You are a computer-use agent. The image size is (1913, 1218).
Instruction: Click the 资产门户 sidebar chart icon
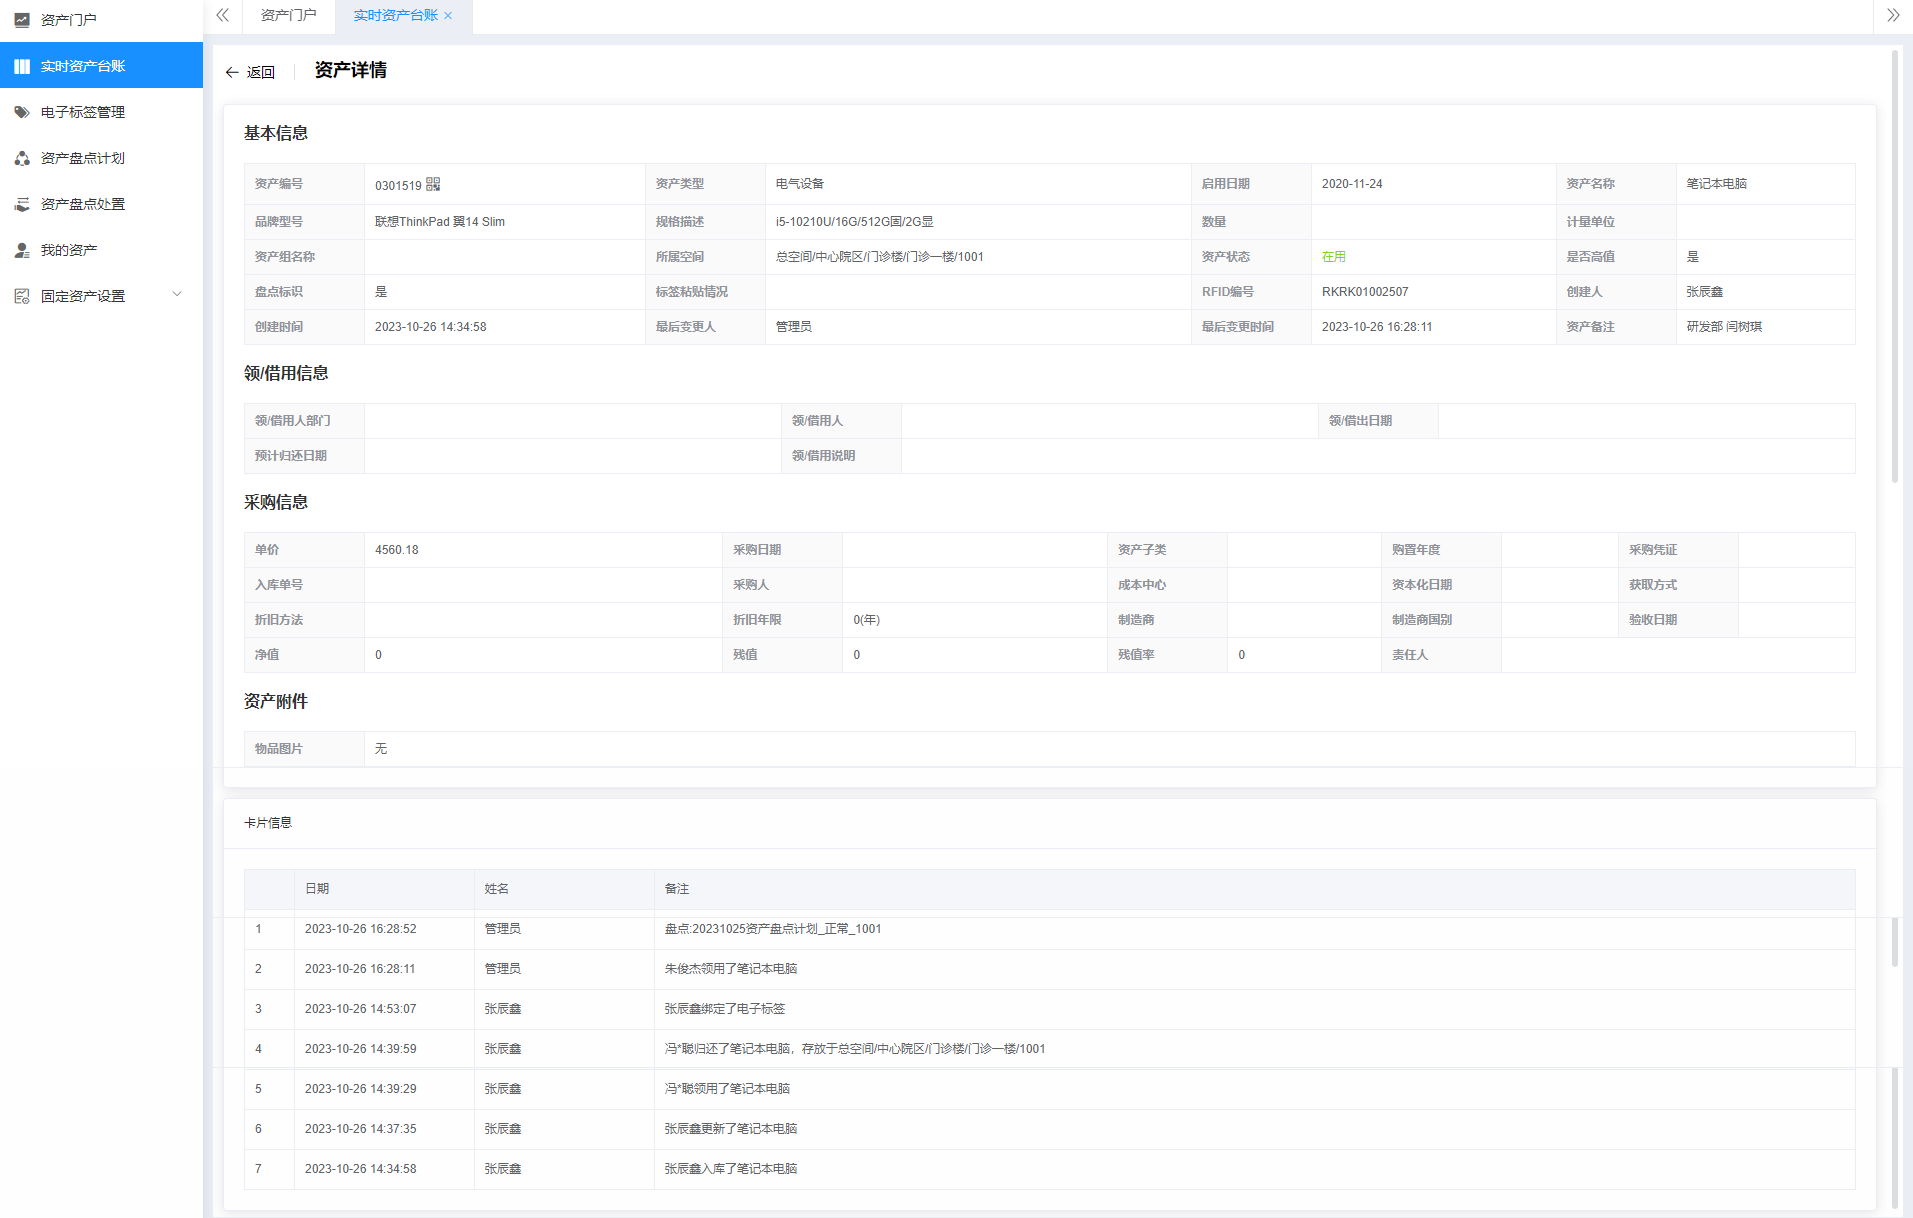[22, 20]
